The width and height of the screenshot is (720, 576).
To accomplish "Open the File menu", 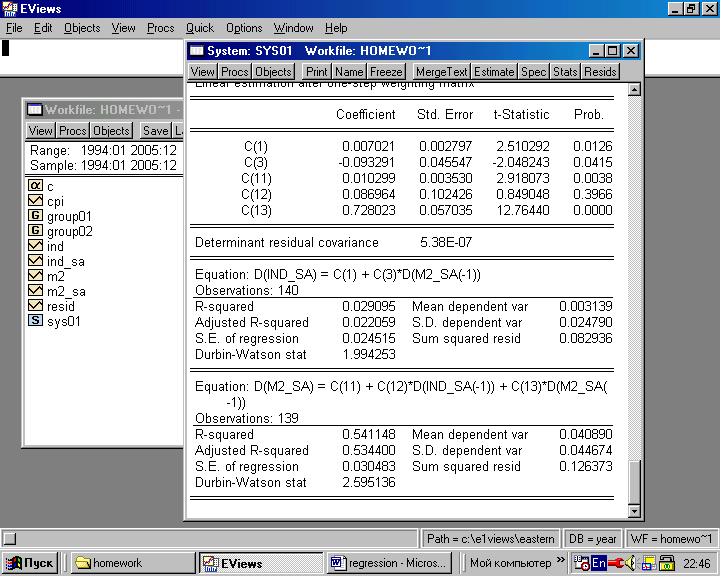I will click(14, 28).
